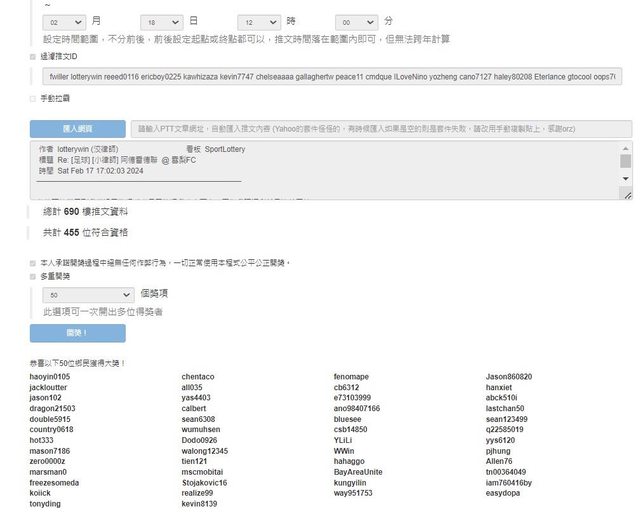The width and height of the screenshot is (640, 516).
Task: Enable the 手動拉霸 checkbox
Action: [33, 98]
